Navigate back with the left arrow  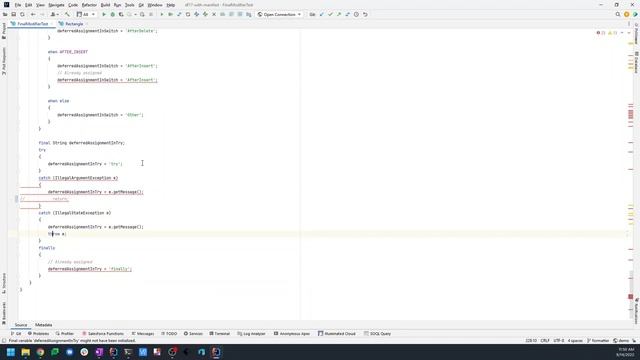click(x=33, y=14)
